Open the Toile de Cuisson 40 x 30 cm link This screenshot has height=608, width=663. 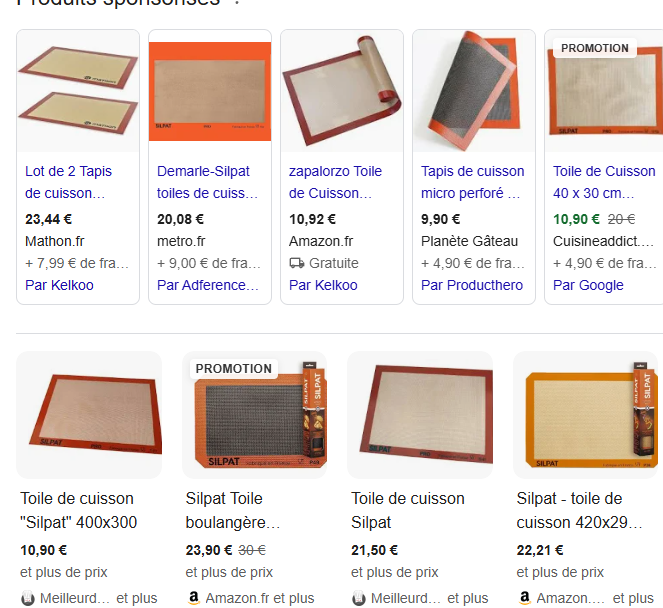604,182
